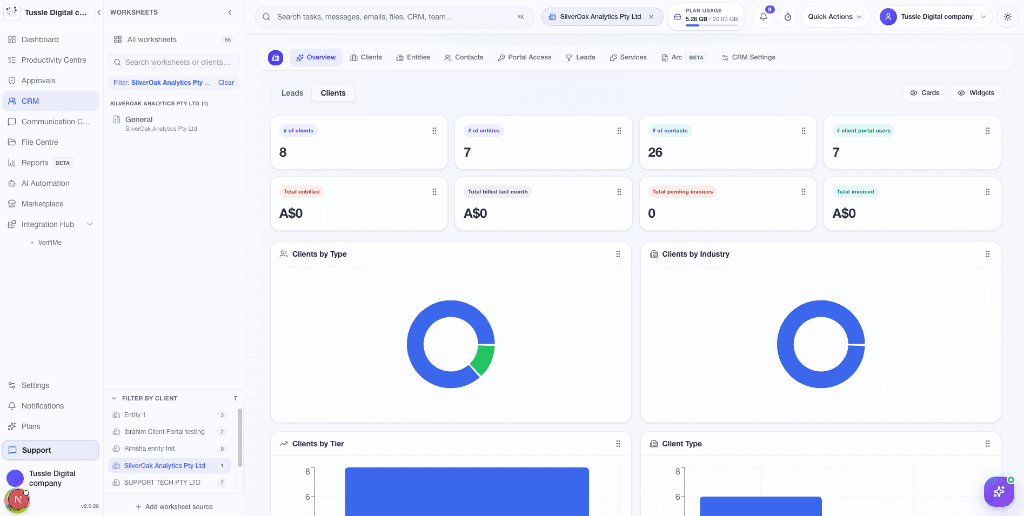Open drag handle on # of entities card

click(x=619, y=131)
